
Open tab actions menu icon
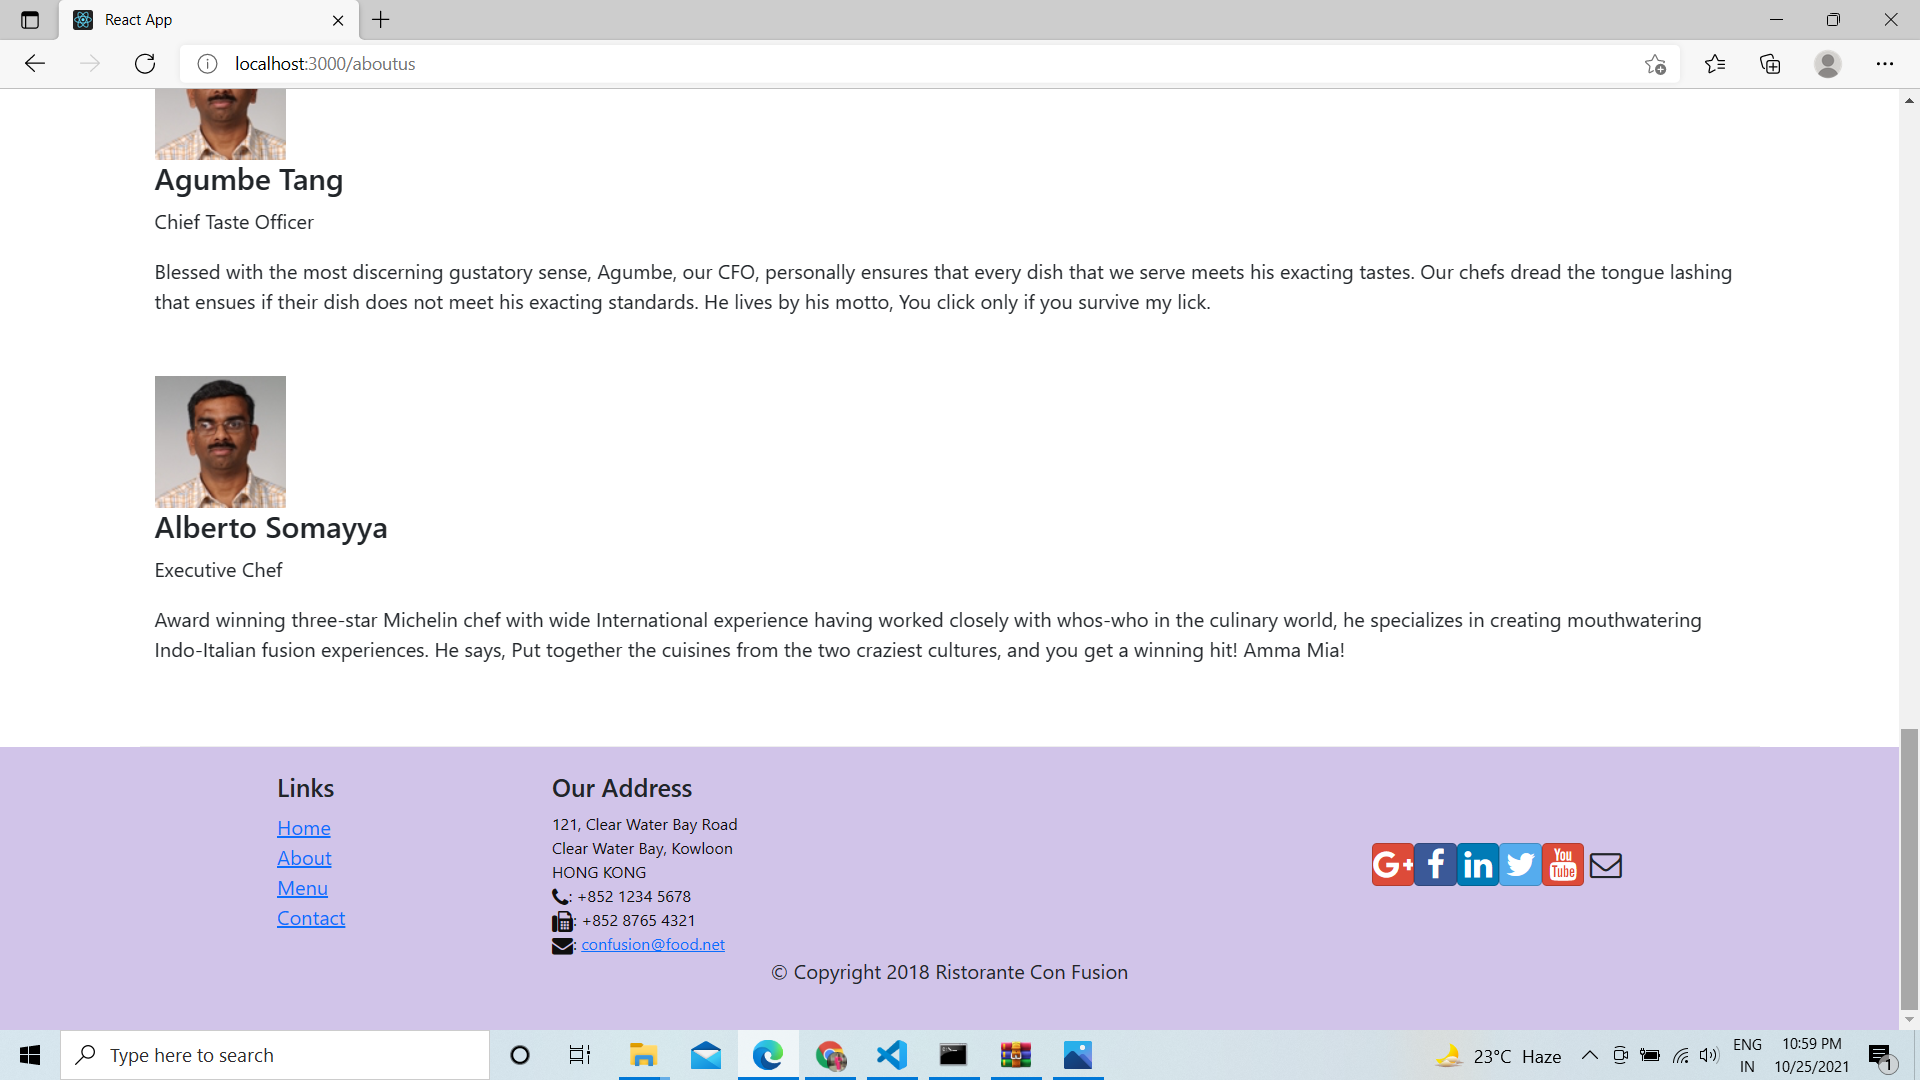(29, 20)
